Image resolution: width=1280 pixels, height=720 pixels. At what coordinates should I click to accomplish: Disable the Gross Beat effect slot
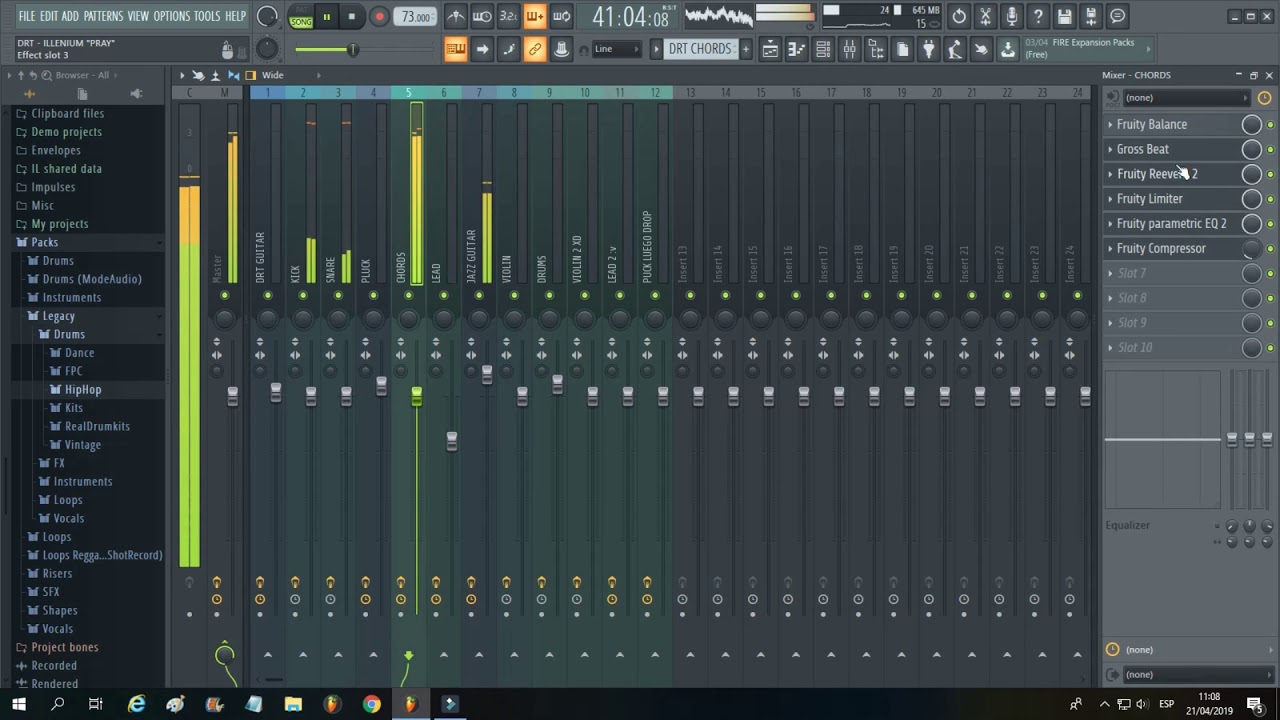pyautogui.click(x=1270, y=150)
